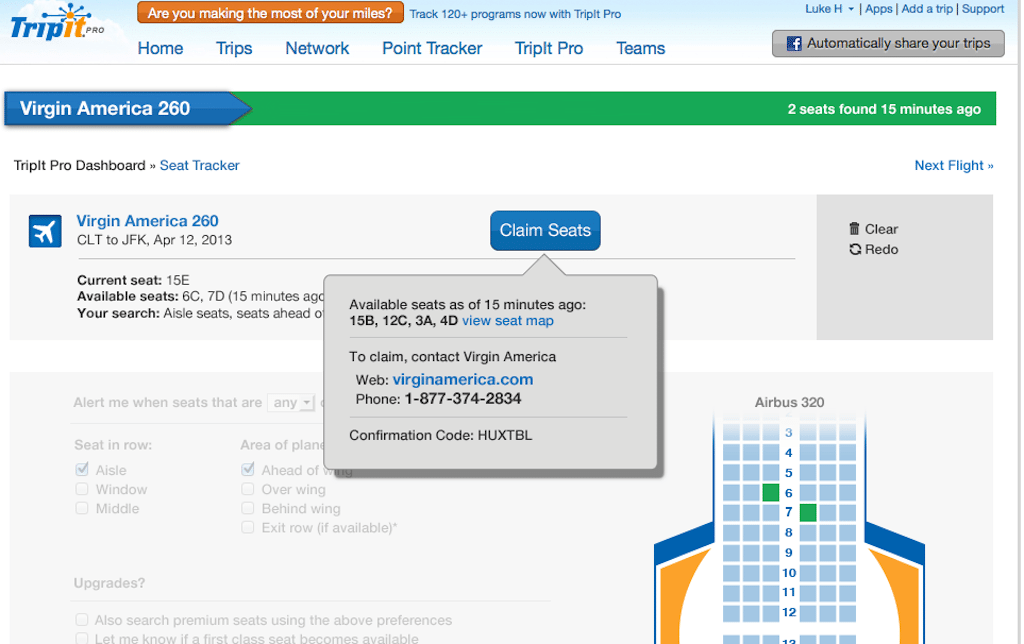Open the Support link

click(983, 9)
